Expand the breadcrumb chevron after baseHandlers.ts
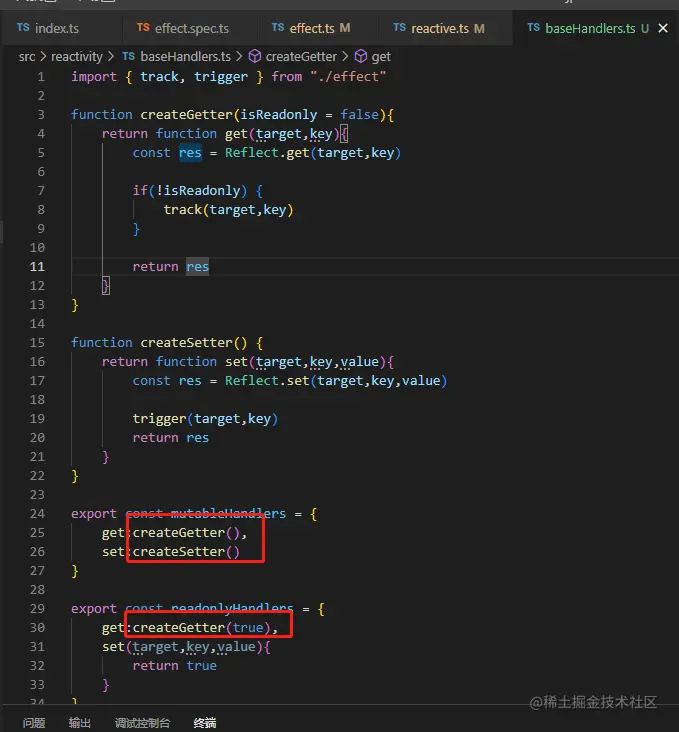The width and height of the screenshot is (679, 732). (x=239, y=56)
